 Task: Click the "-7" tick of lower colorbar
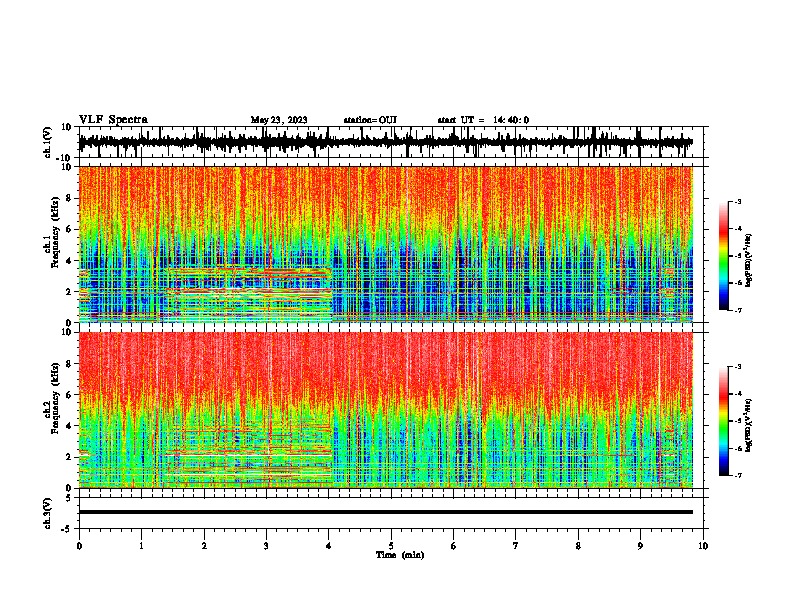(738, 476)
